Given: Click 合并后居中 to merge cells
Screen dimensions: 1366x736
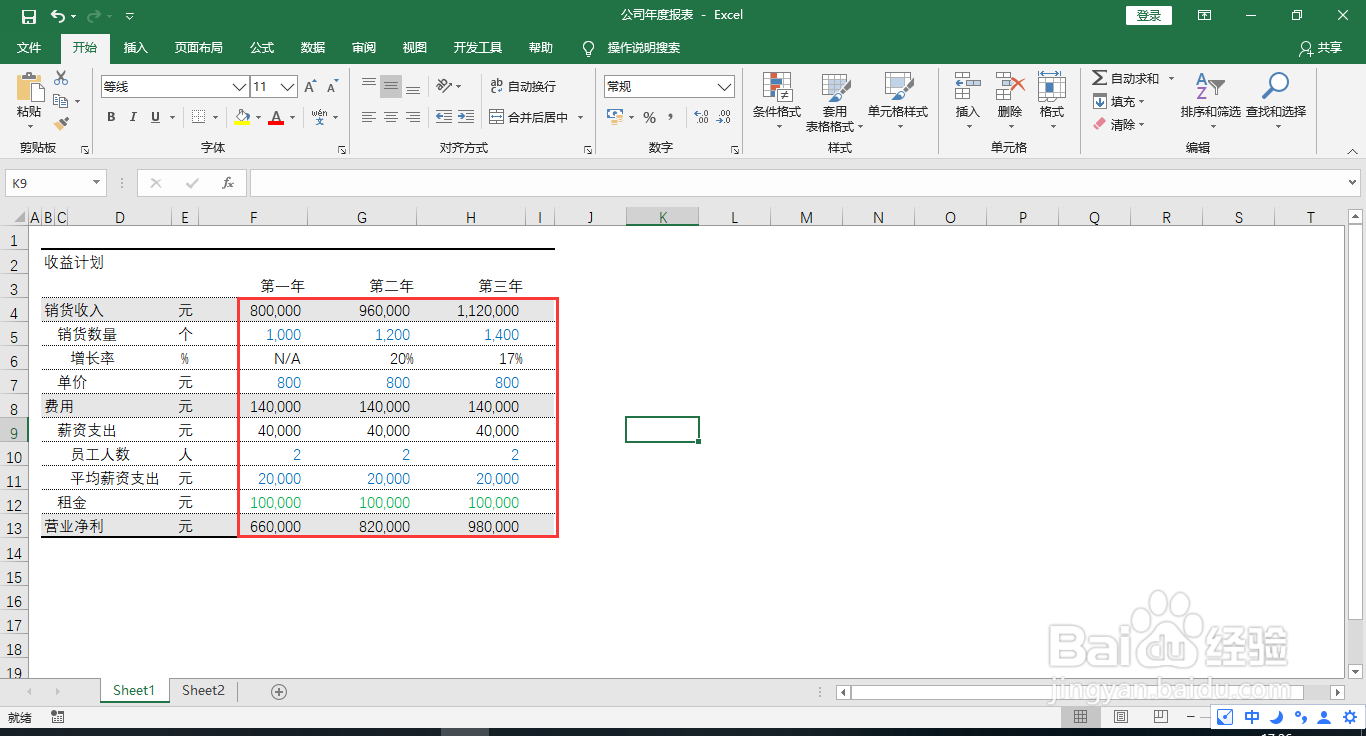Looking at the screenshot, I should coord(530,117).
